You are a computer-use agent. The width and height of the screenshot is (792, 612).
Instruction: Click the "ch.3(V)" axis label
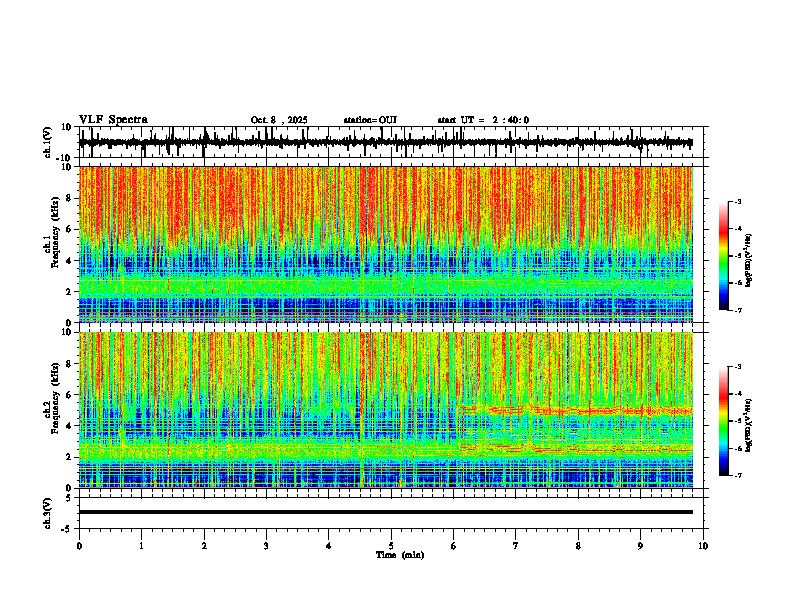pos(48,513)
